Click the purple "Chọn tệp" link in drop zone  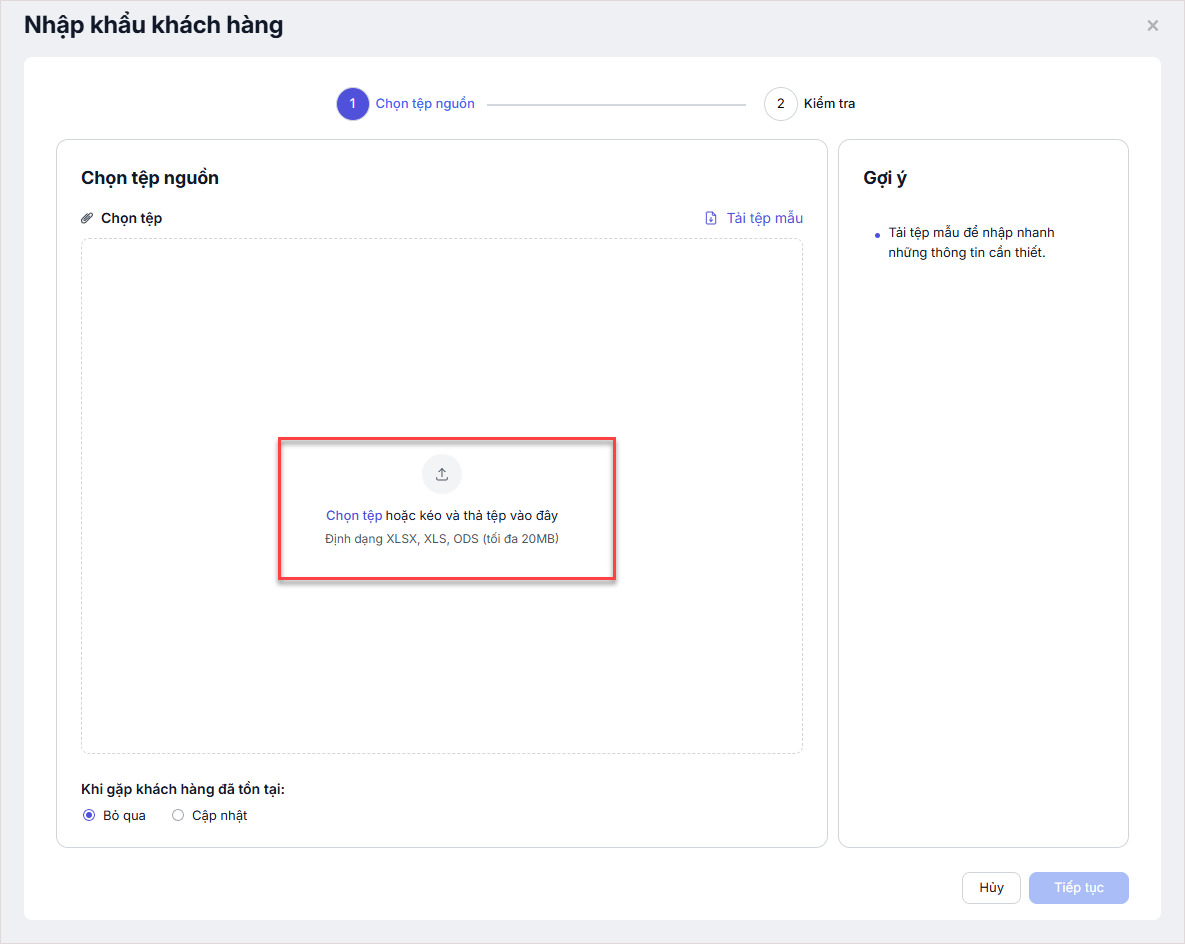354,516
